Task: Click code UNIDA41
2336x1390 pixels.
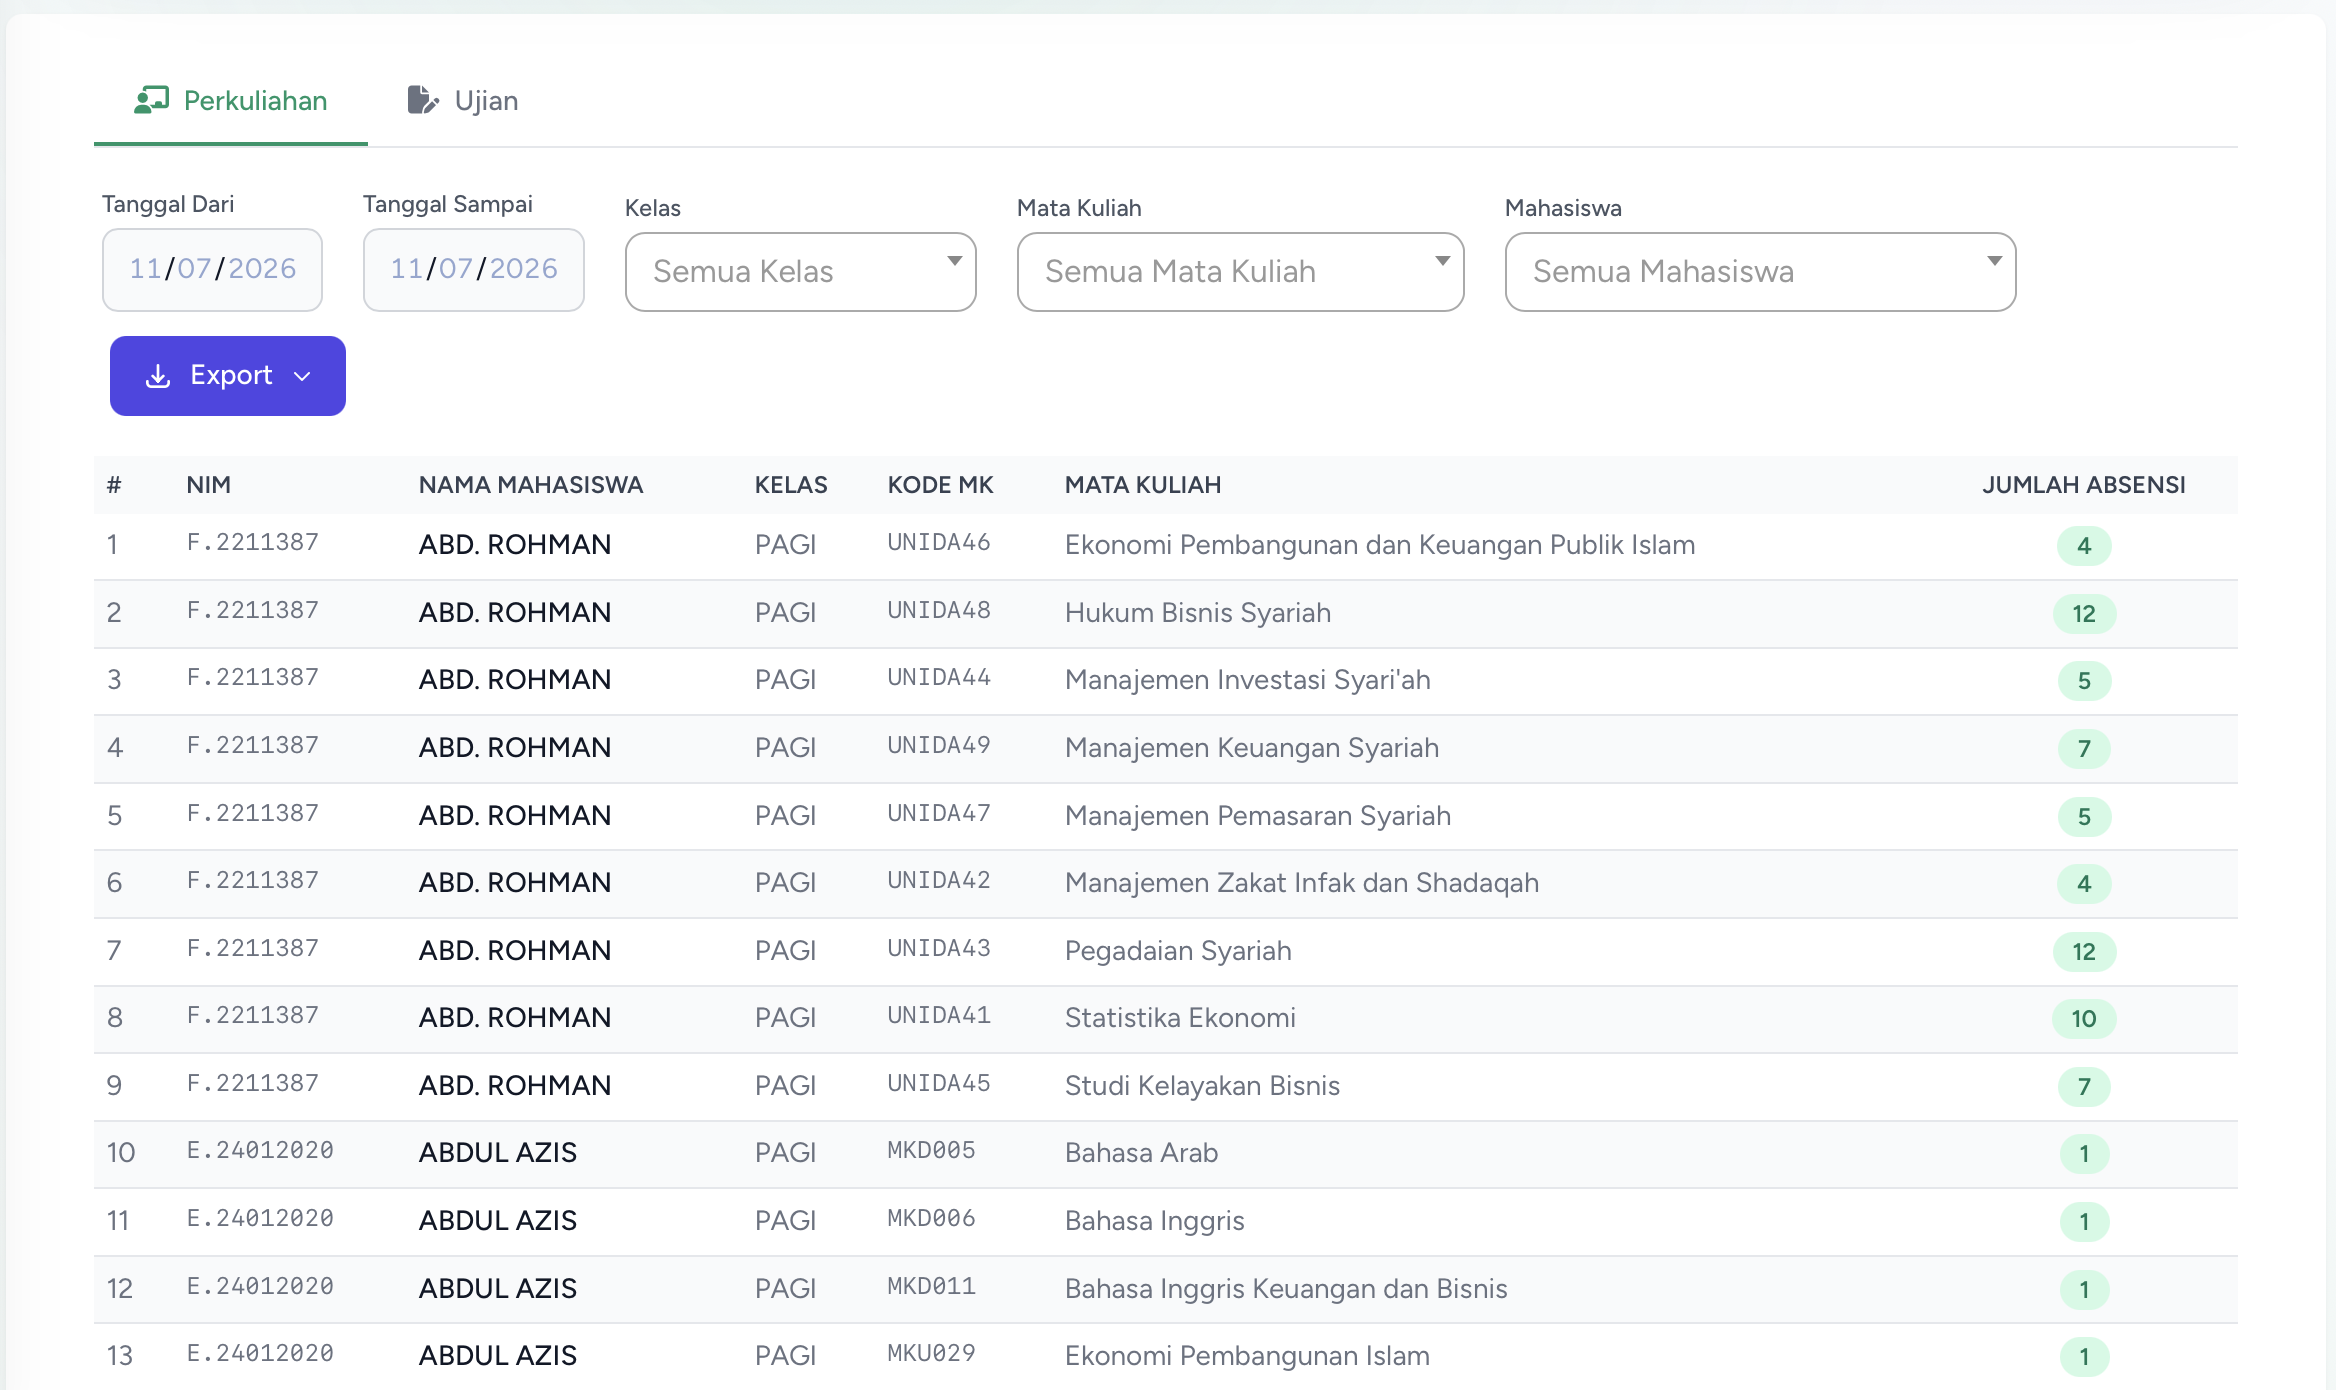Action: coord(939,1016)
